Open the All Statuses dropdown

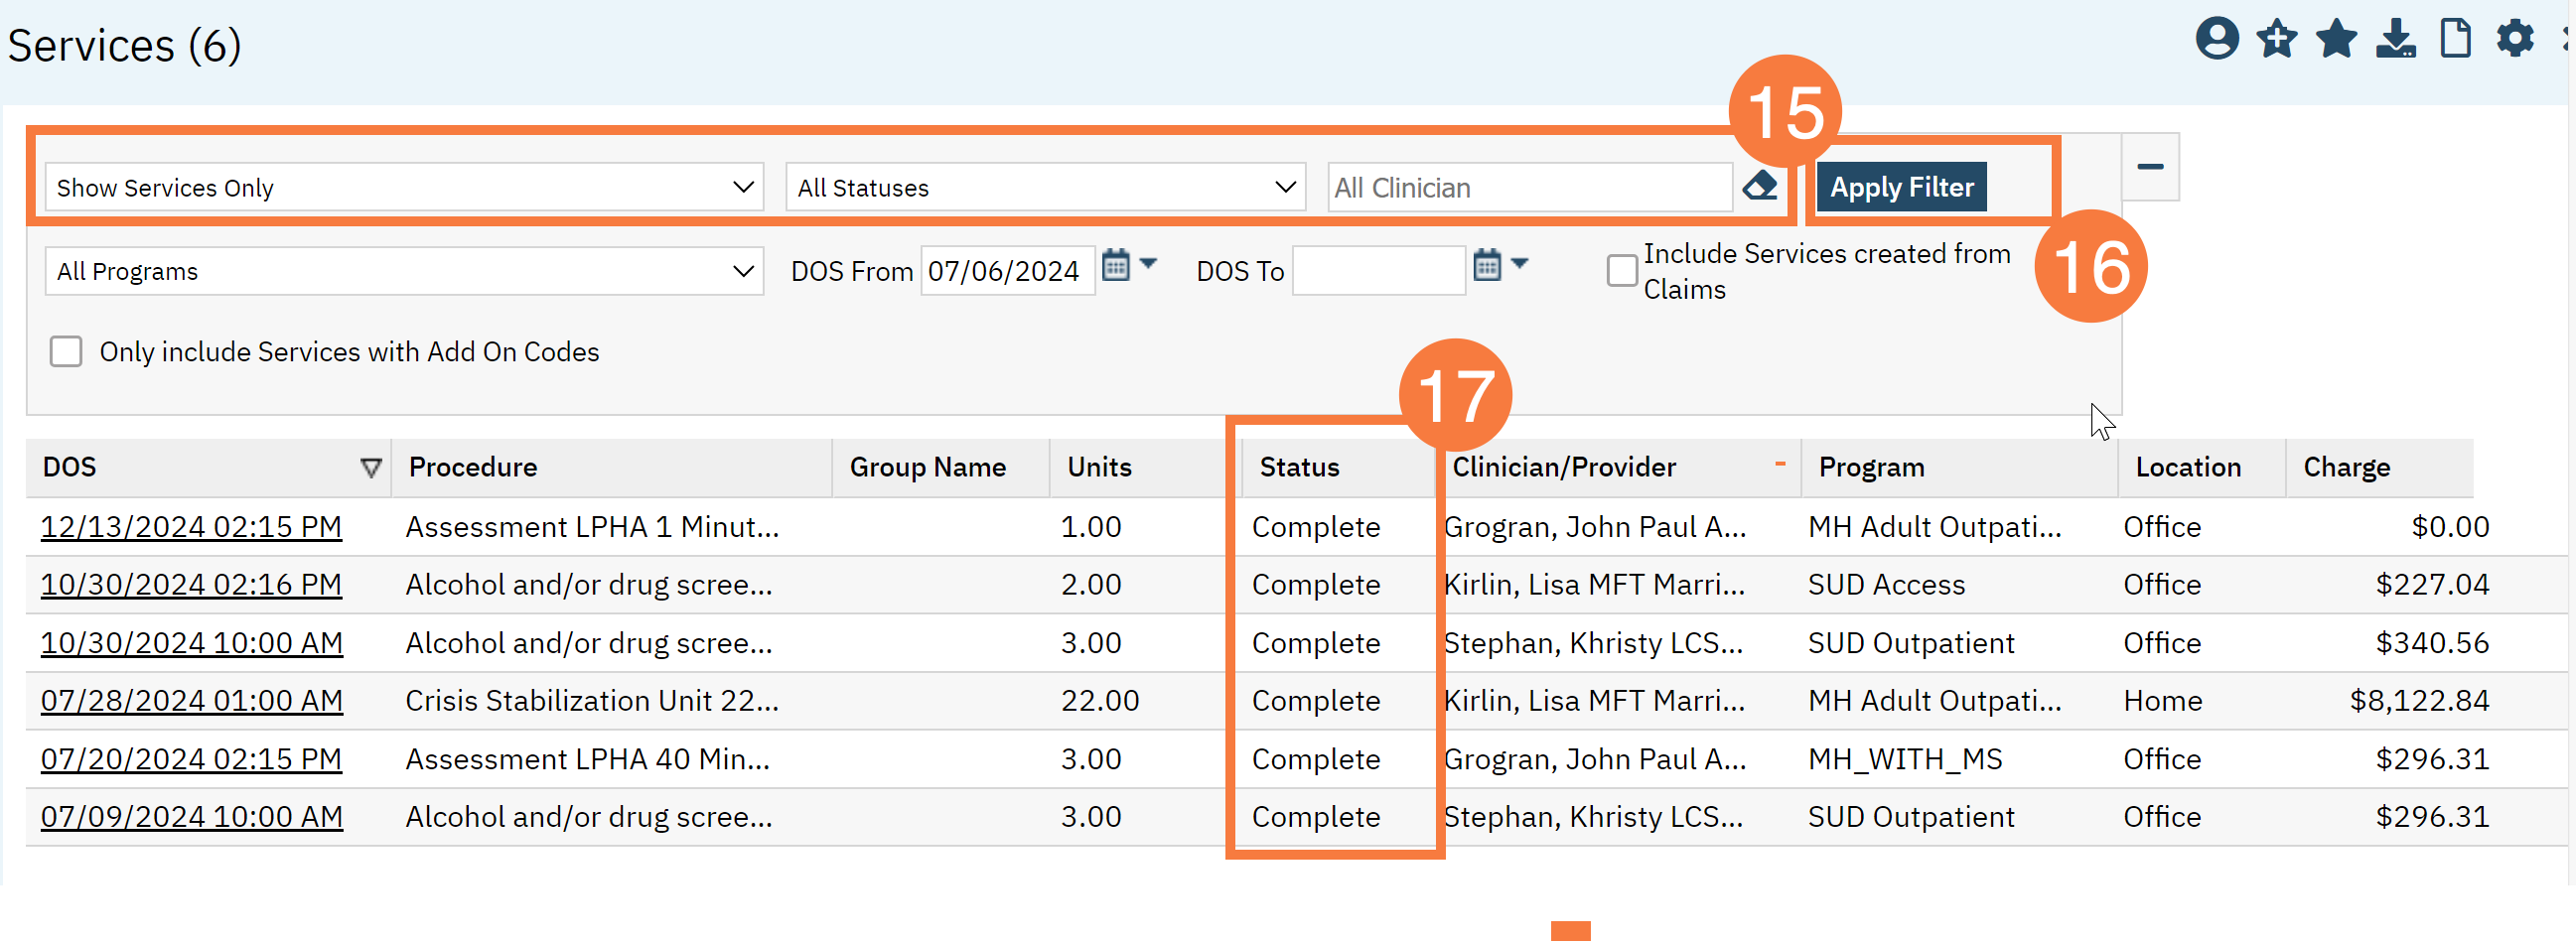pyautogui.click(x=1045, y=188)
